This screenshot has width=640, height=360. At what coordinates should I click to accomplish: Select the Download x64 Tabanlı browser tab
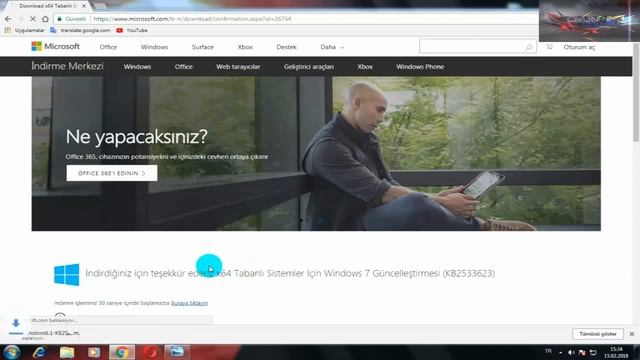coord(48,6)
